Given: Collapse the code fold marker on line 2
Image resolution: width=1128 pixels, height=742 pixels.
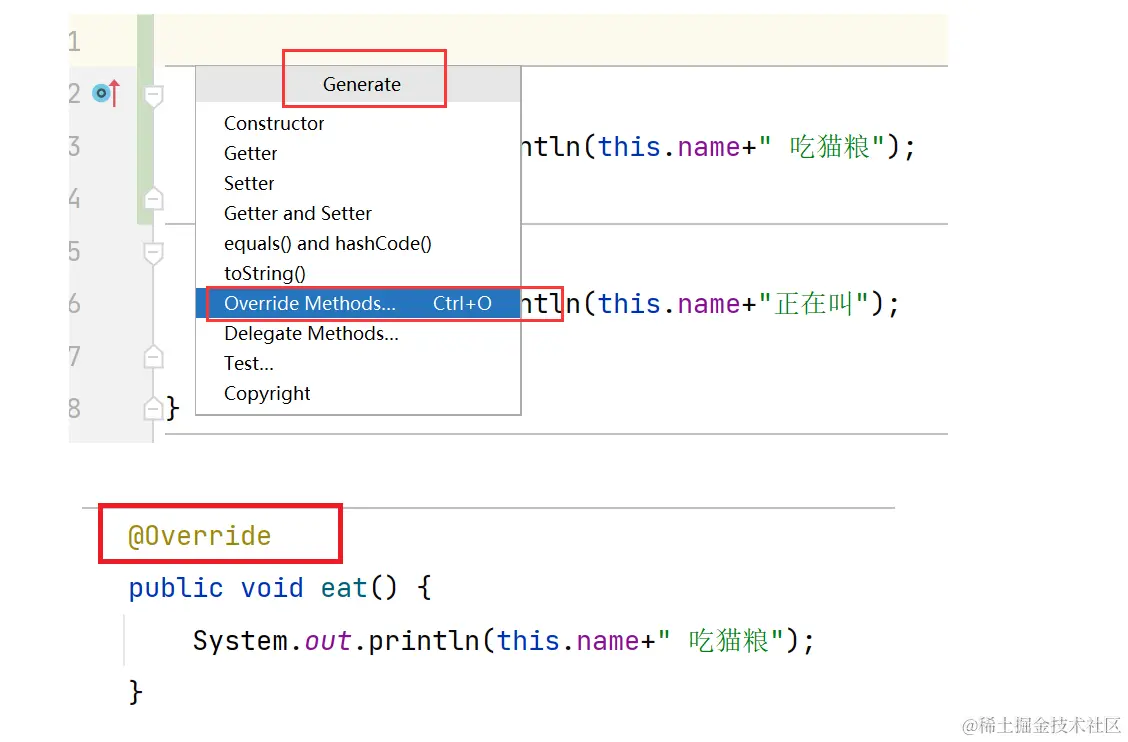Looking at the screenshot, I should click(153, 95).
